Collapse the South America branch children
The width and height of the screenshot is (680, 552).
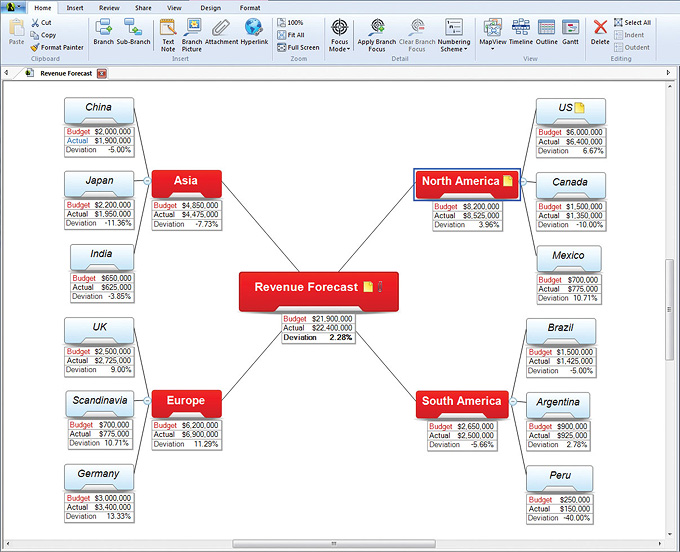[x=513, y=402]
